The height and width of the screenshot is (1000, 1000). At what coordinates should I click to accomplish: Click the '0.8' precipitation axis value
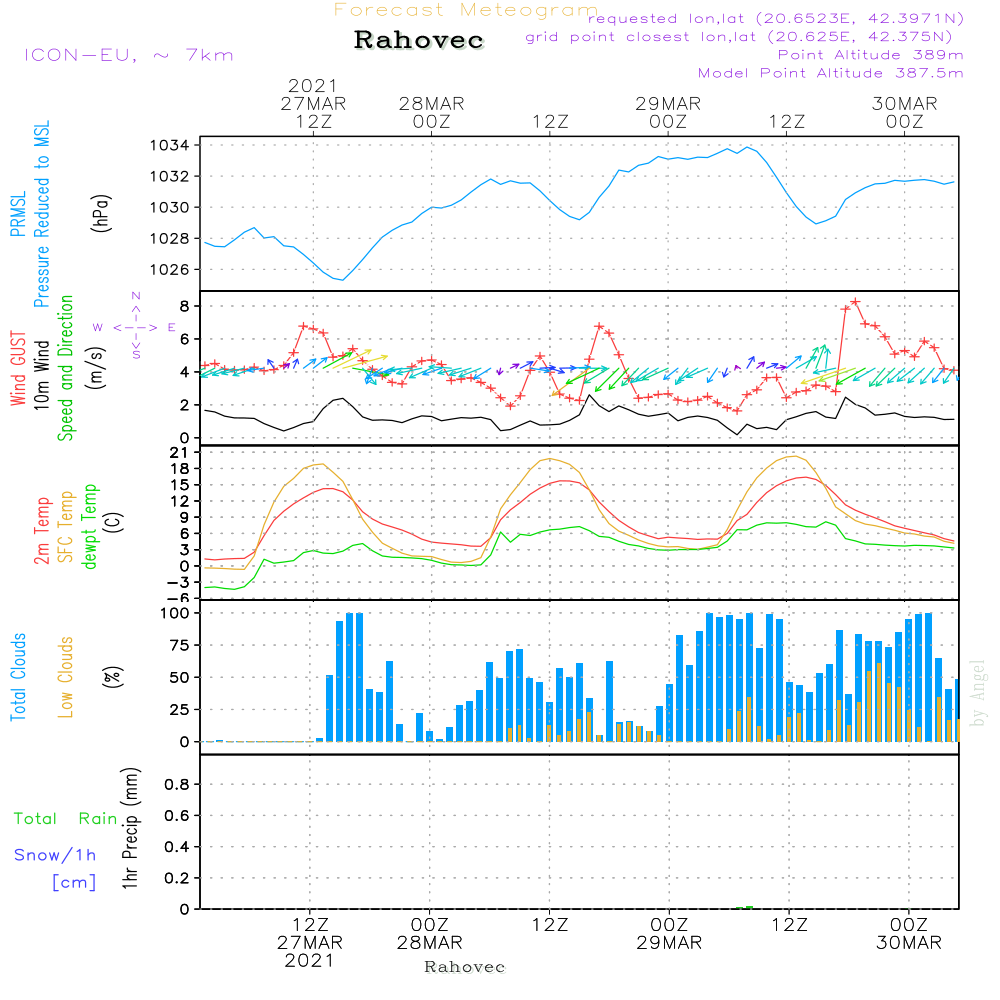(x=177, y=784)
